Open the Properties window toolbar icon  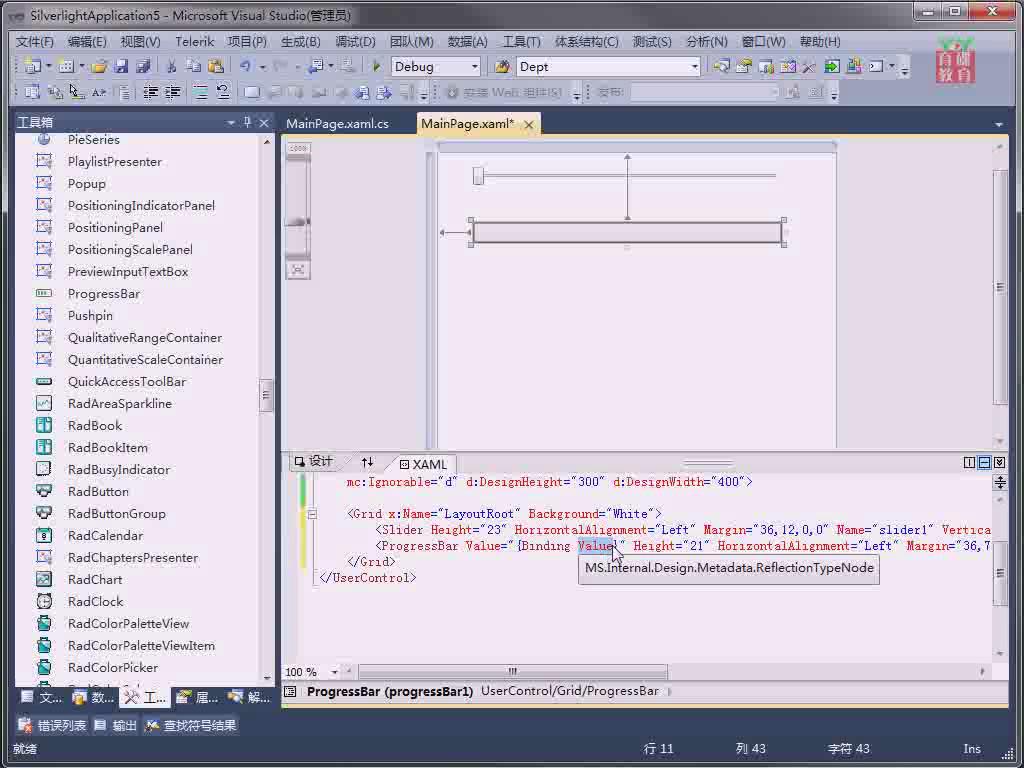click(744, 67)
